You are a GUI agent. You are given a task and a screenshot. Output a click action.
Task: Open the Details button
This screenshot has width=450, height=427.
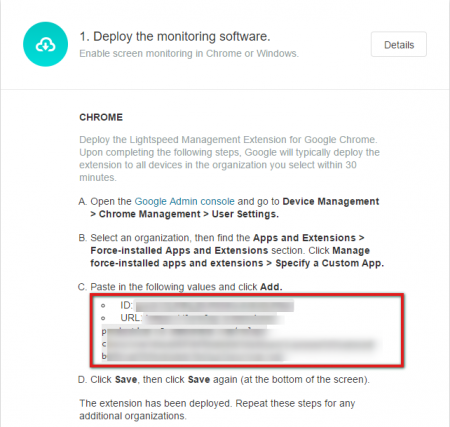point(399,44)
